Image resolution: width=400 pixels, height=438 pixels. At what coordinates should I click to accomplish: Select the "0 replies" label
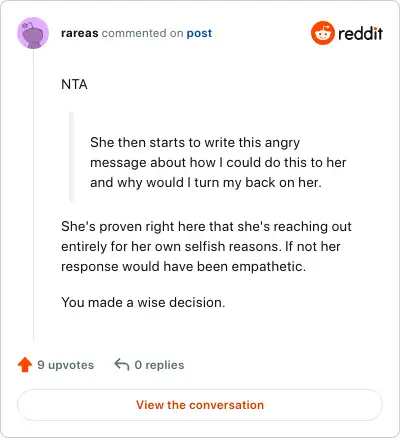pyautogui.click(x=159, y=365)
